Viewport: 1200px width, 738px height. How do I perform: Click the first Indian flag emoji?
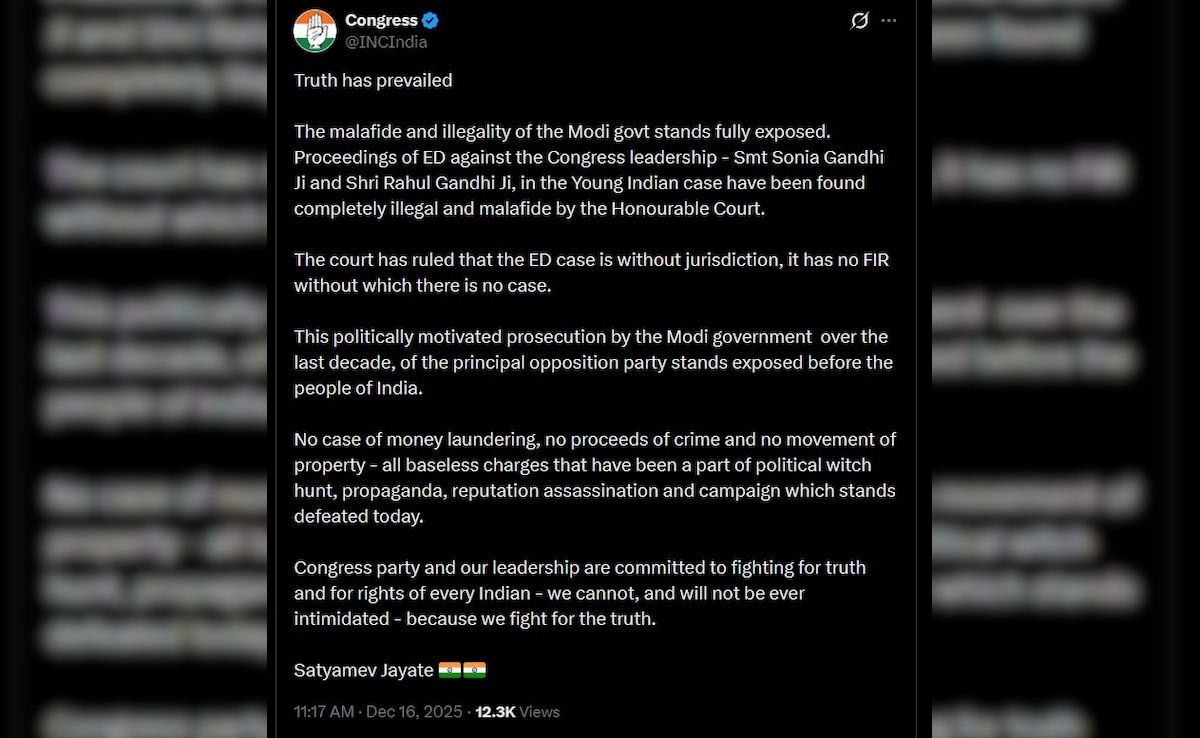pyautogui.click(x=449, y=669)
